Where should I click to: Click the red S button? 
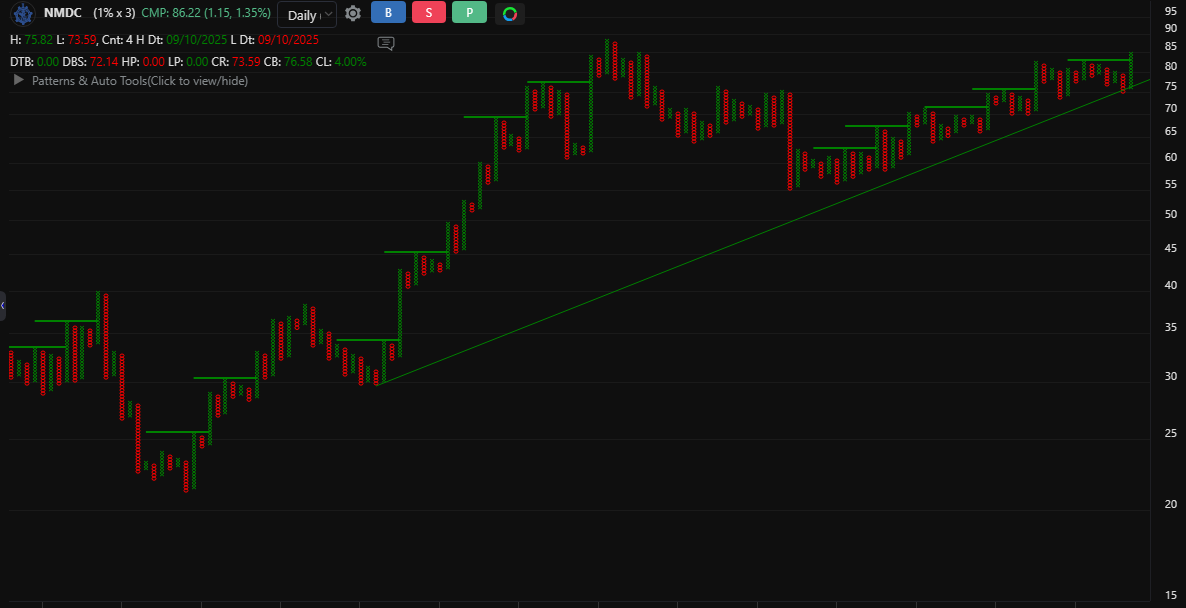(x=429, y=13)
